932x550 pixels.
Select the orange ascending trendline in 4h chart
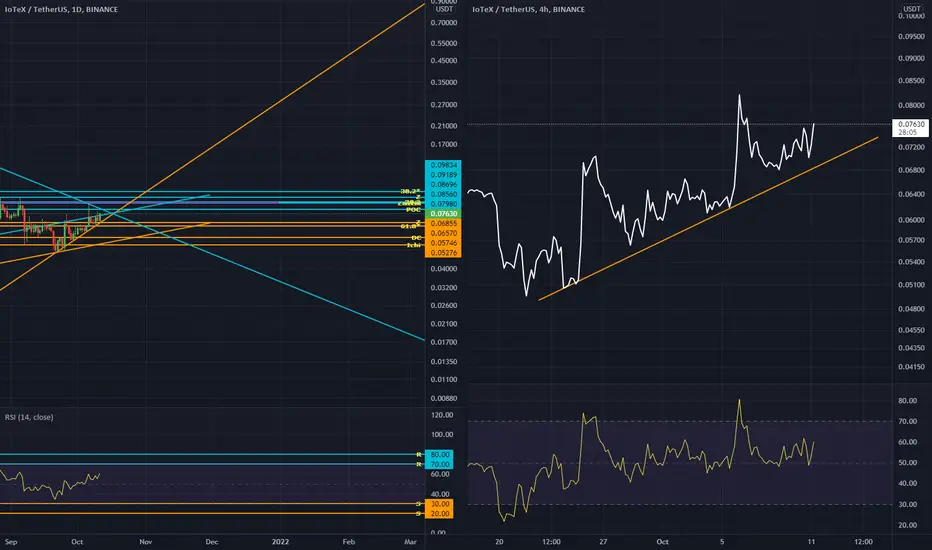click(707, 219)
